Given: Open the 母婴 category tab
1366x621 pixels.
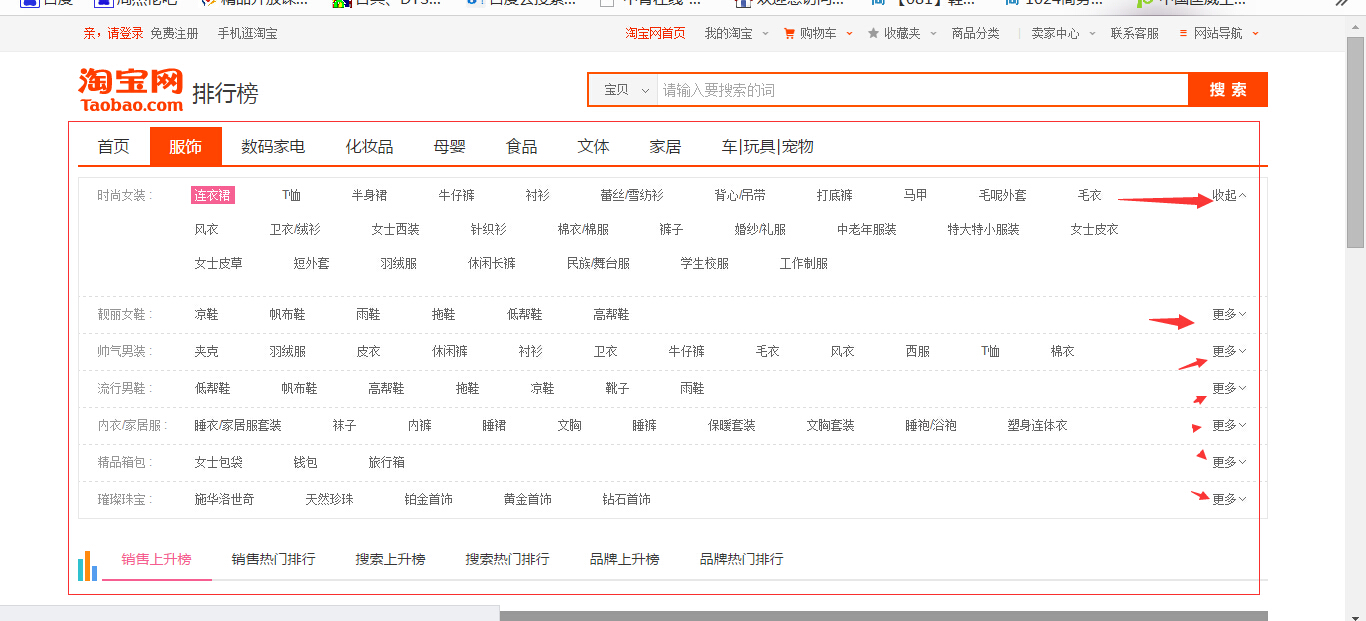Looking at the screenshot, I should coord(449,147).
